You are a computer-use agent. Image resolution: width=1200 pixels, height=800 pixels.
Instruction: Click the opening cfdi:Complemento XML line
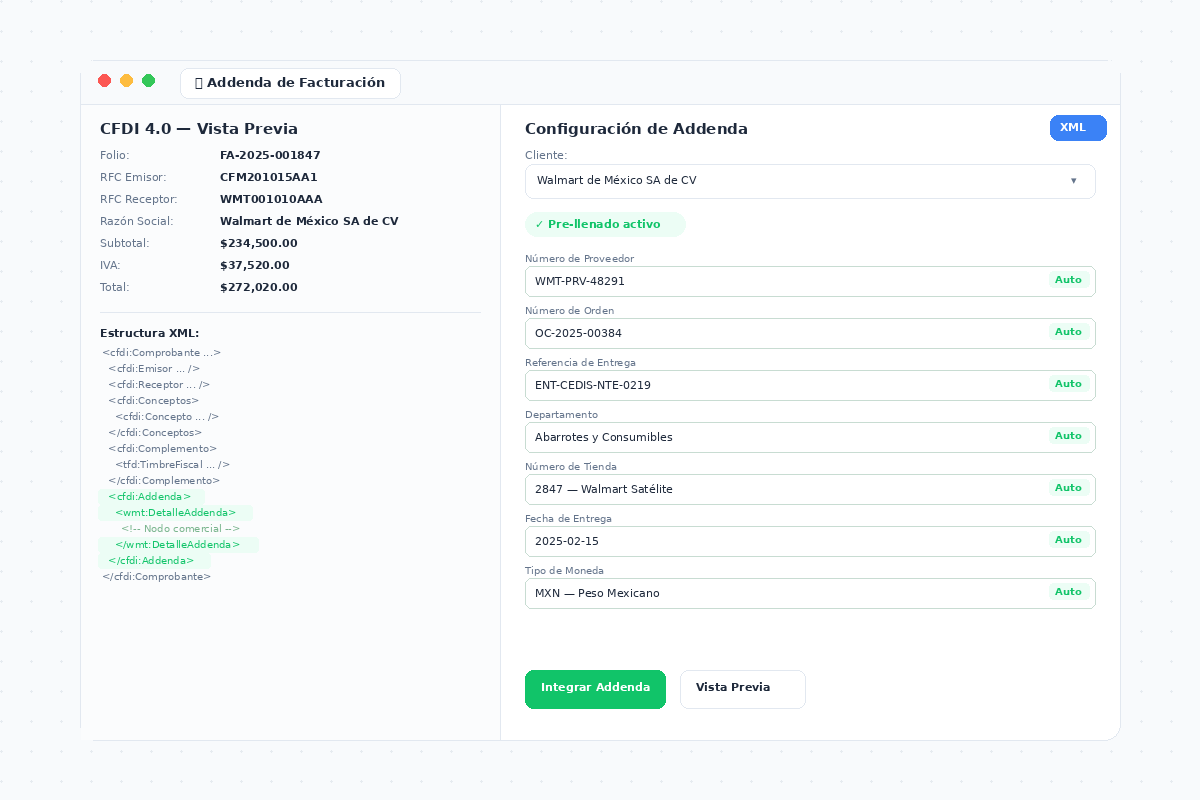(163, 449)
